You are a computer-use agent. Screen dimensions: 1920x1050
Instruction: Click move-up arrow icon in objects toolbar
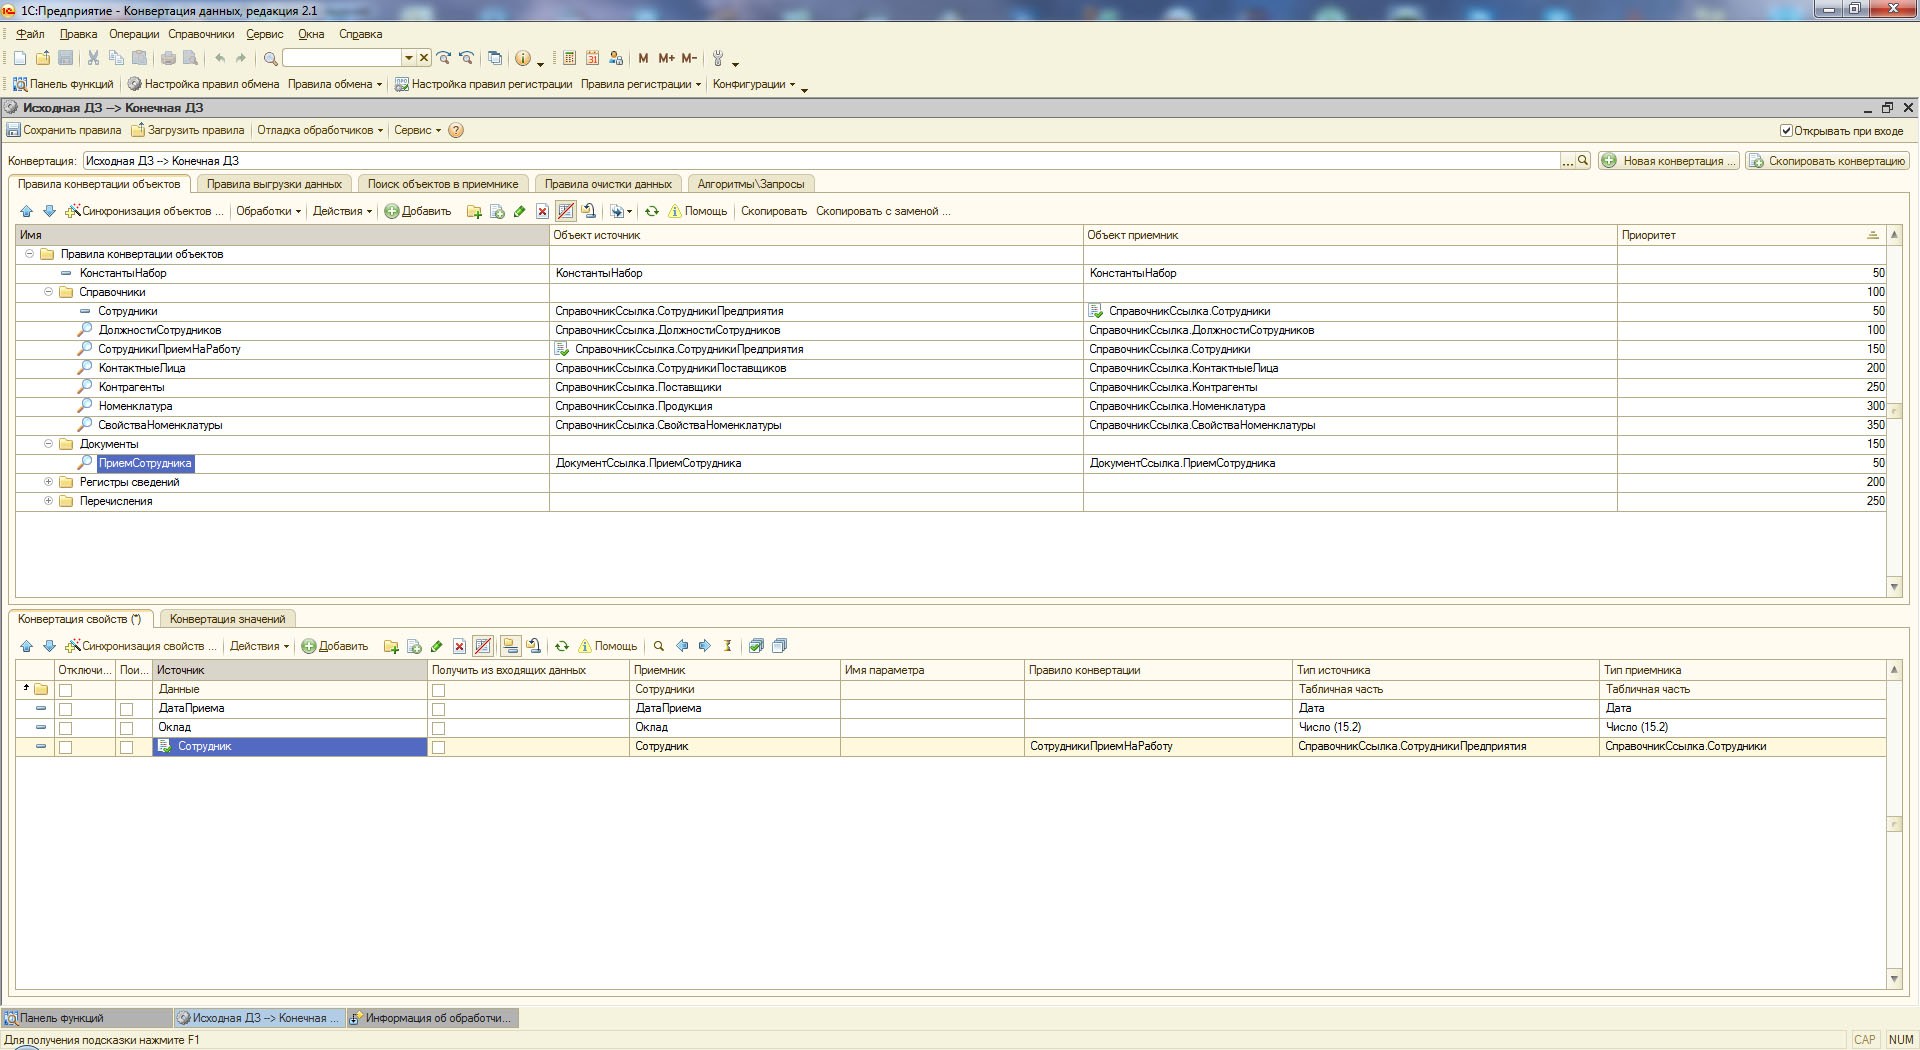coord(27,211)
